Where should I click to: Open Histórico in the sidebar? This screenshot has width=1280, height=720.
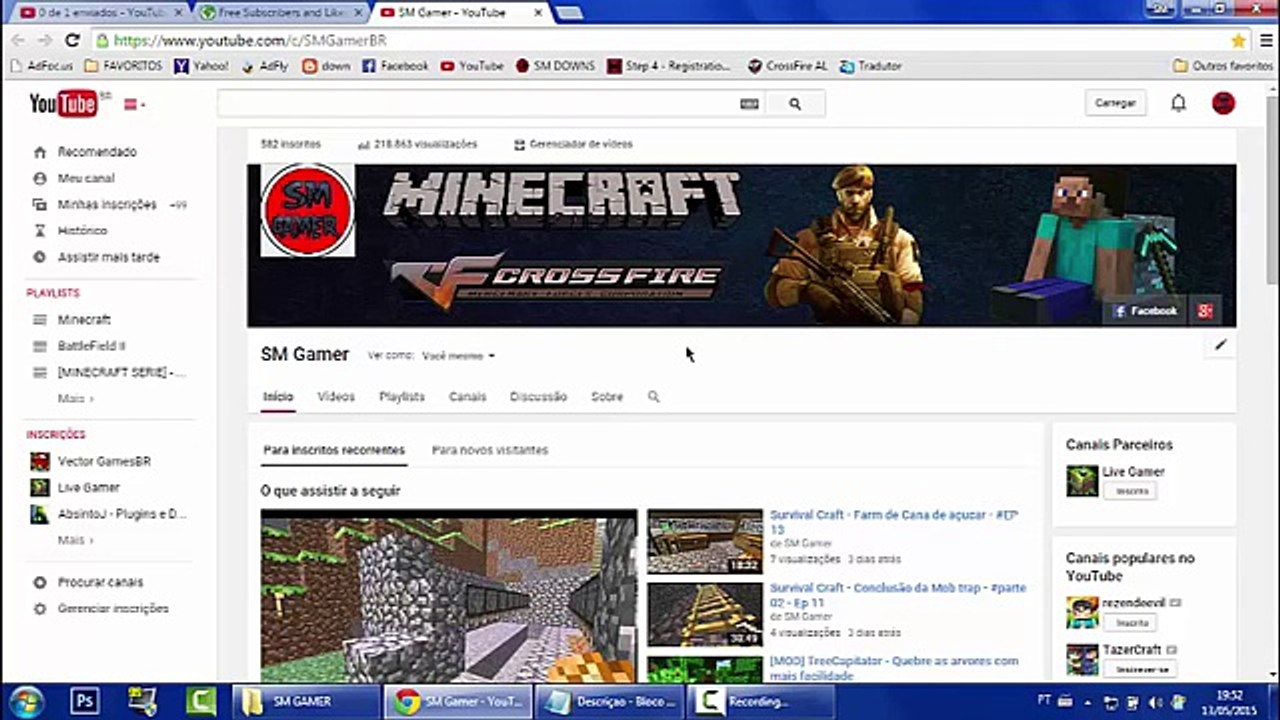82,230
